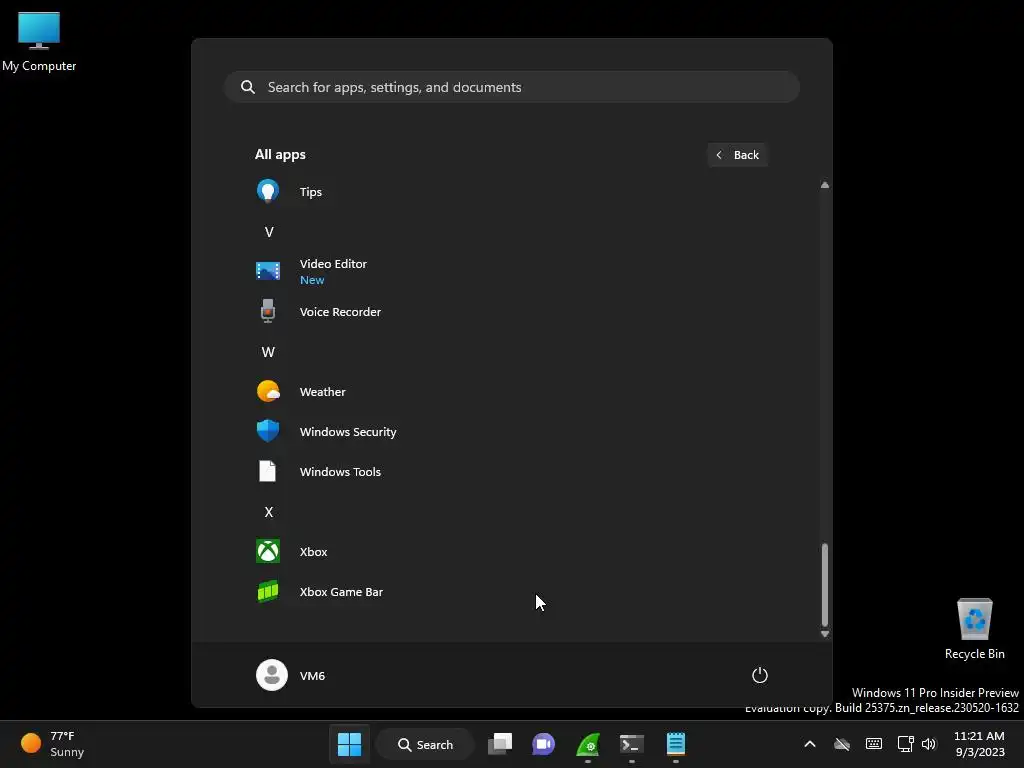Open the Video Editor app icon
The height and width of the screenshot is (768, 1024).
coord(268,270)
